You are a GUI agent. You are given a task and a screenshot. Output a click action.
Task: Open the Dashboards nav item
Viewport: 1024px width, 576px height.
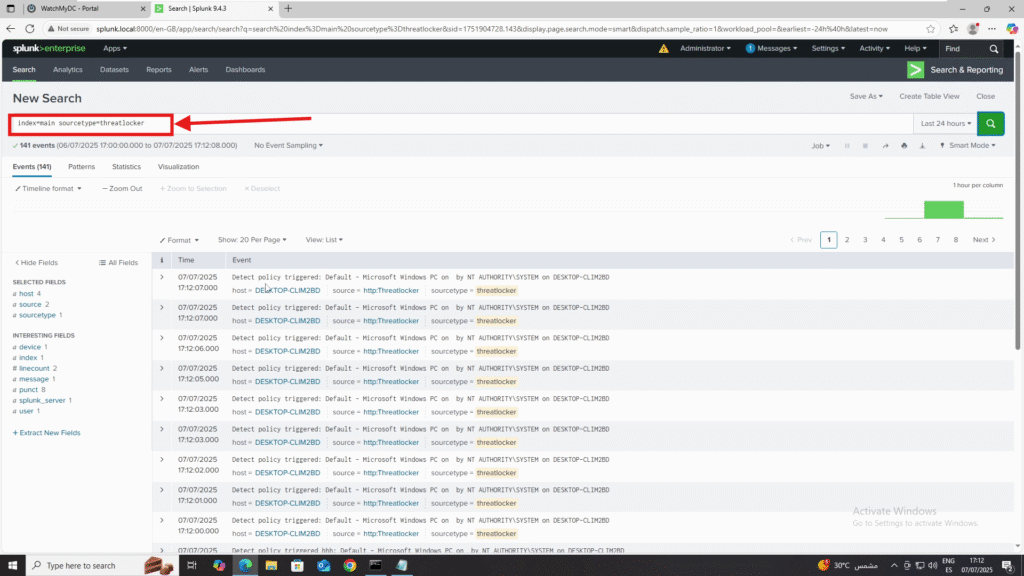click(x=246, y=70)
